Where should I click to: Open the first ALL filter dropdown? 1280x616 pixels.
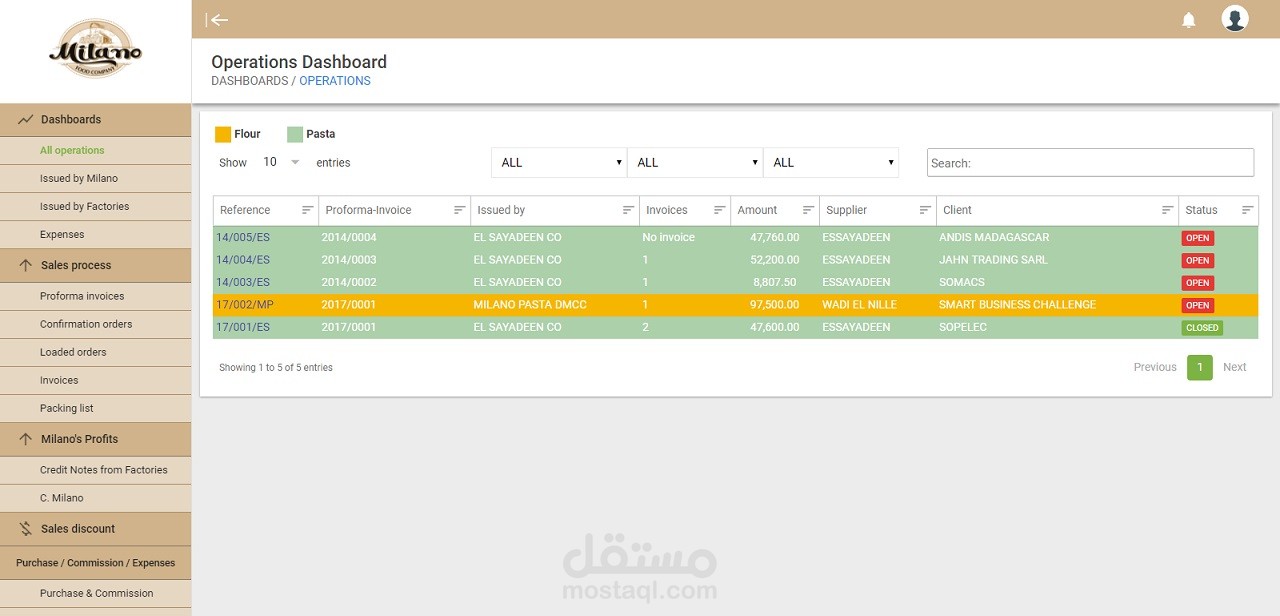click(x=559, y=163)
